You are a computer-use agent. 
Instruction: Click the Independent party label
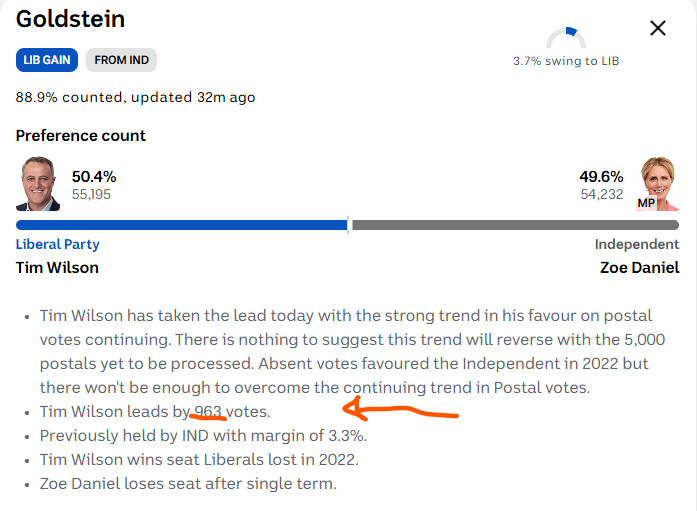(637, 244)
